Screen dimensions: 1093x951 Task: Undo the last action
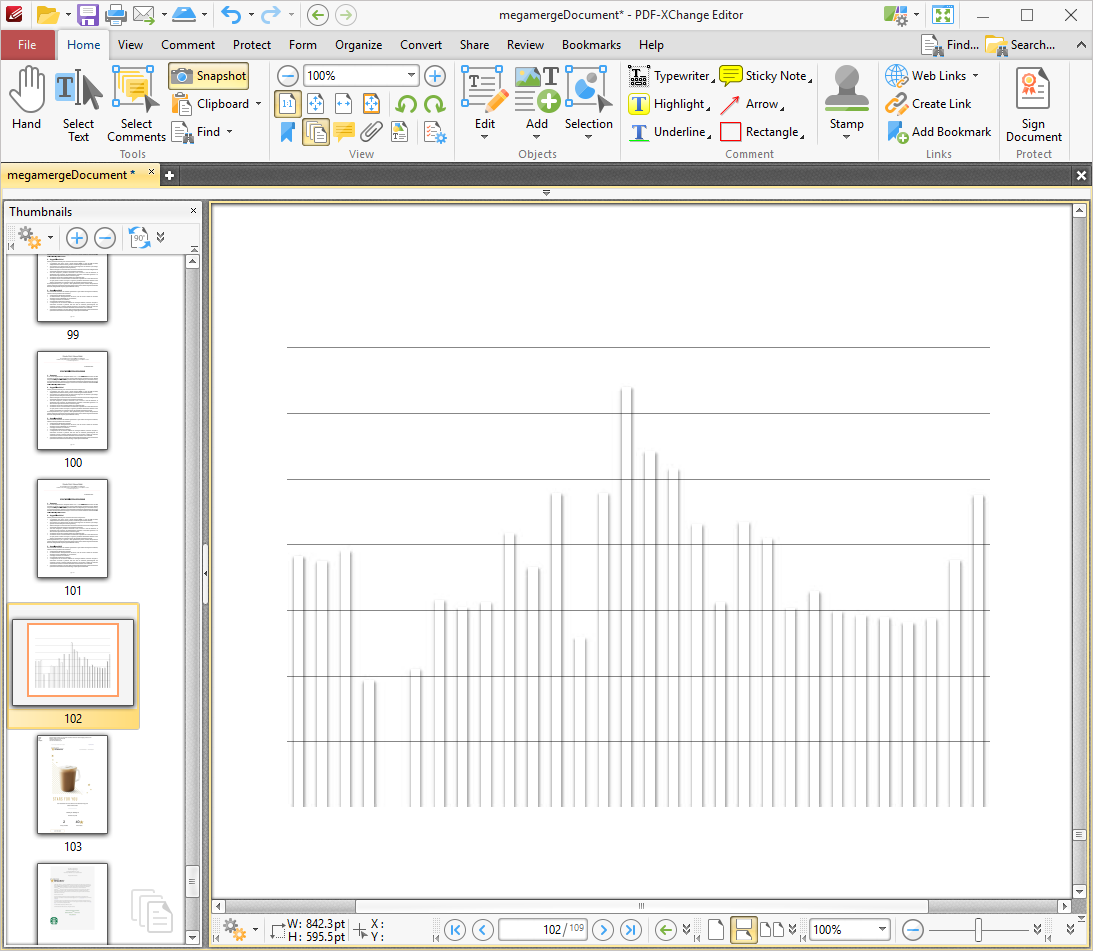point(231,15)
